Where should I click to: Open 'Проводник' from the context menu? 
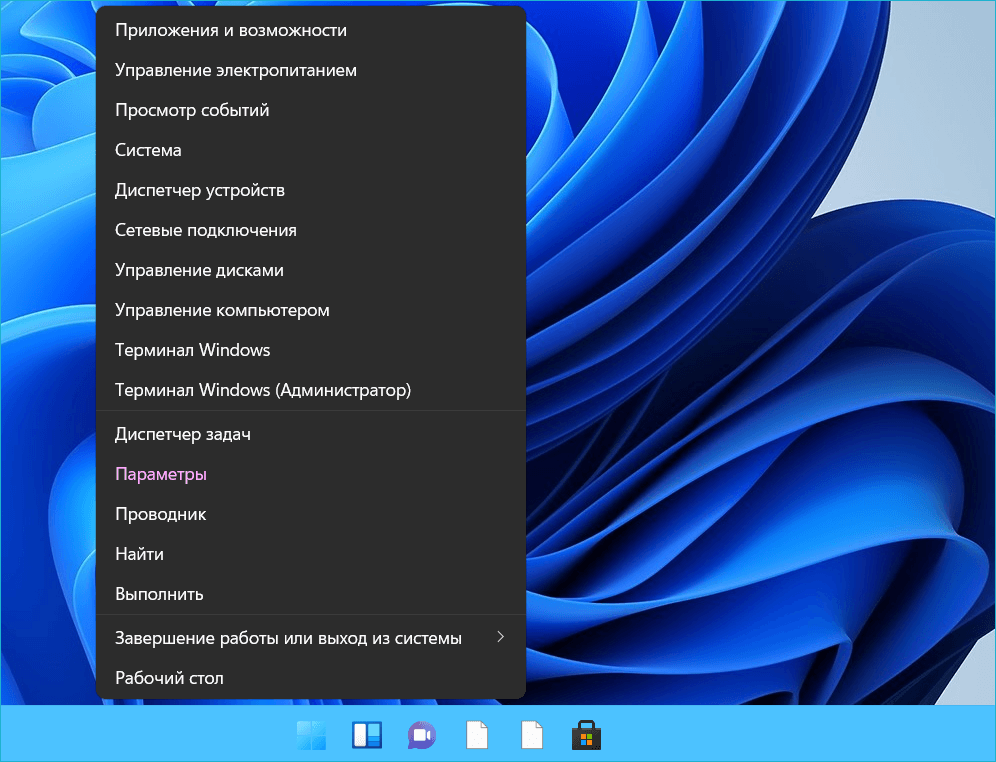(160, 514)
